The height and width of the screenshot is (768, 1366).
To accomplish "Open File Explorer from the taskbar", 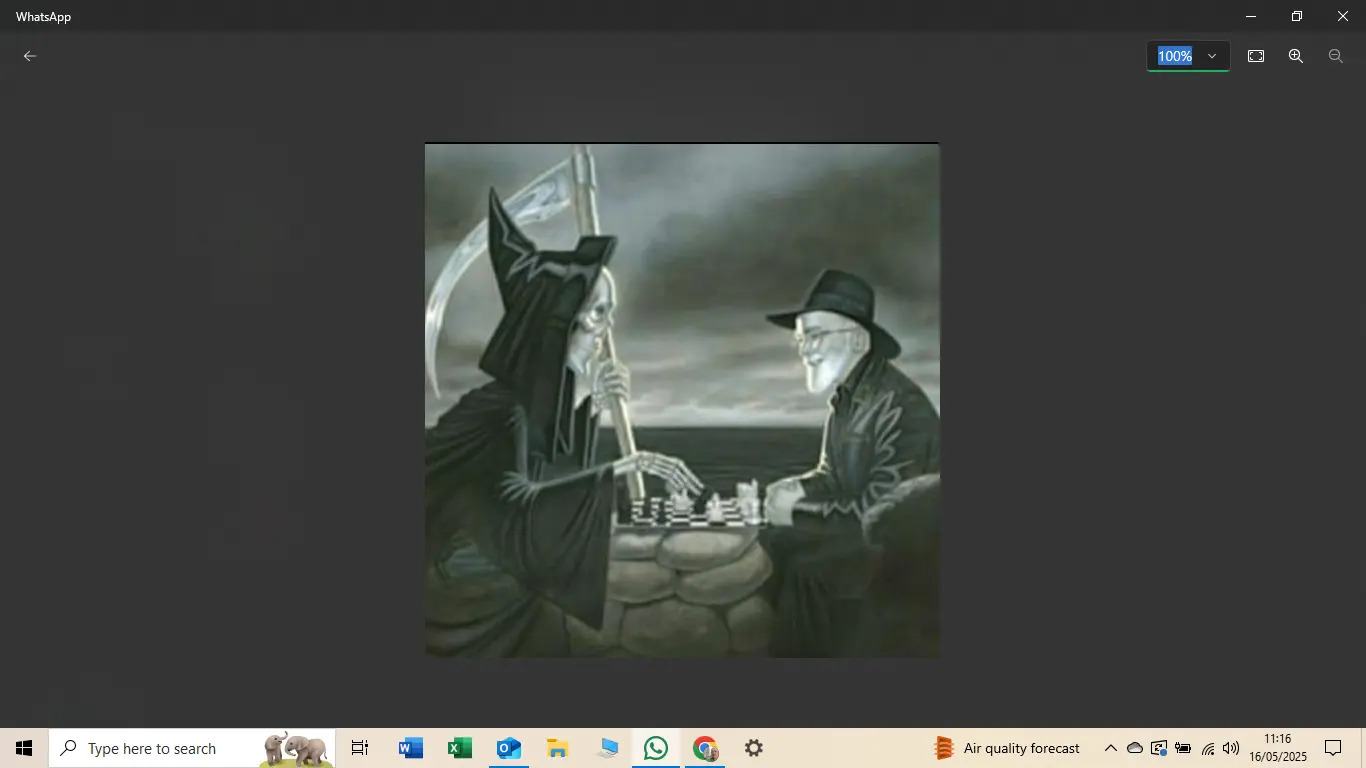I will click(x=558, y=748).
